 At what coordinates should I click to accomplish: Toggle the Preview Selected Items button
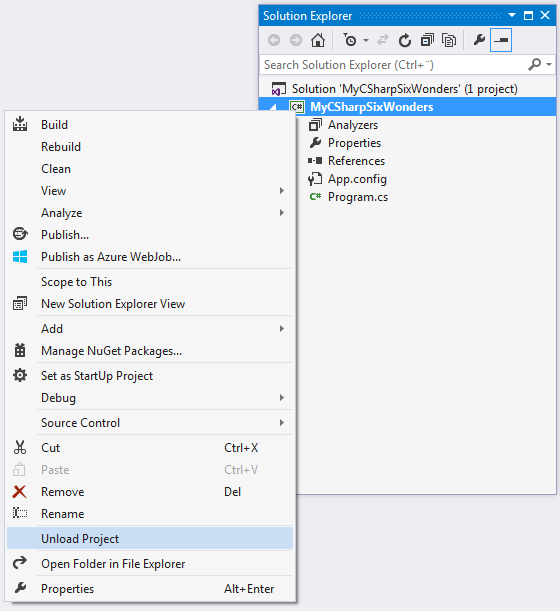click(501, 40)
